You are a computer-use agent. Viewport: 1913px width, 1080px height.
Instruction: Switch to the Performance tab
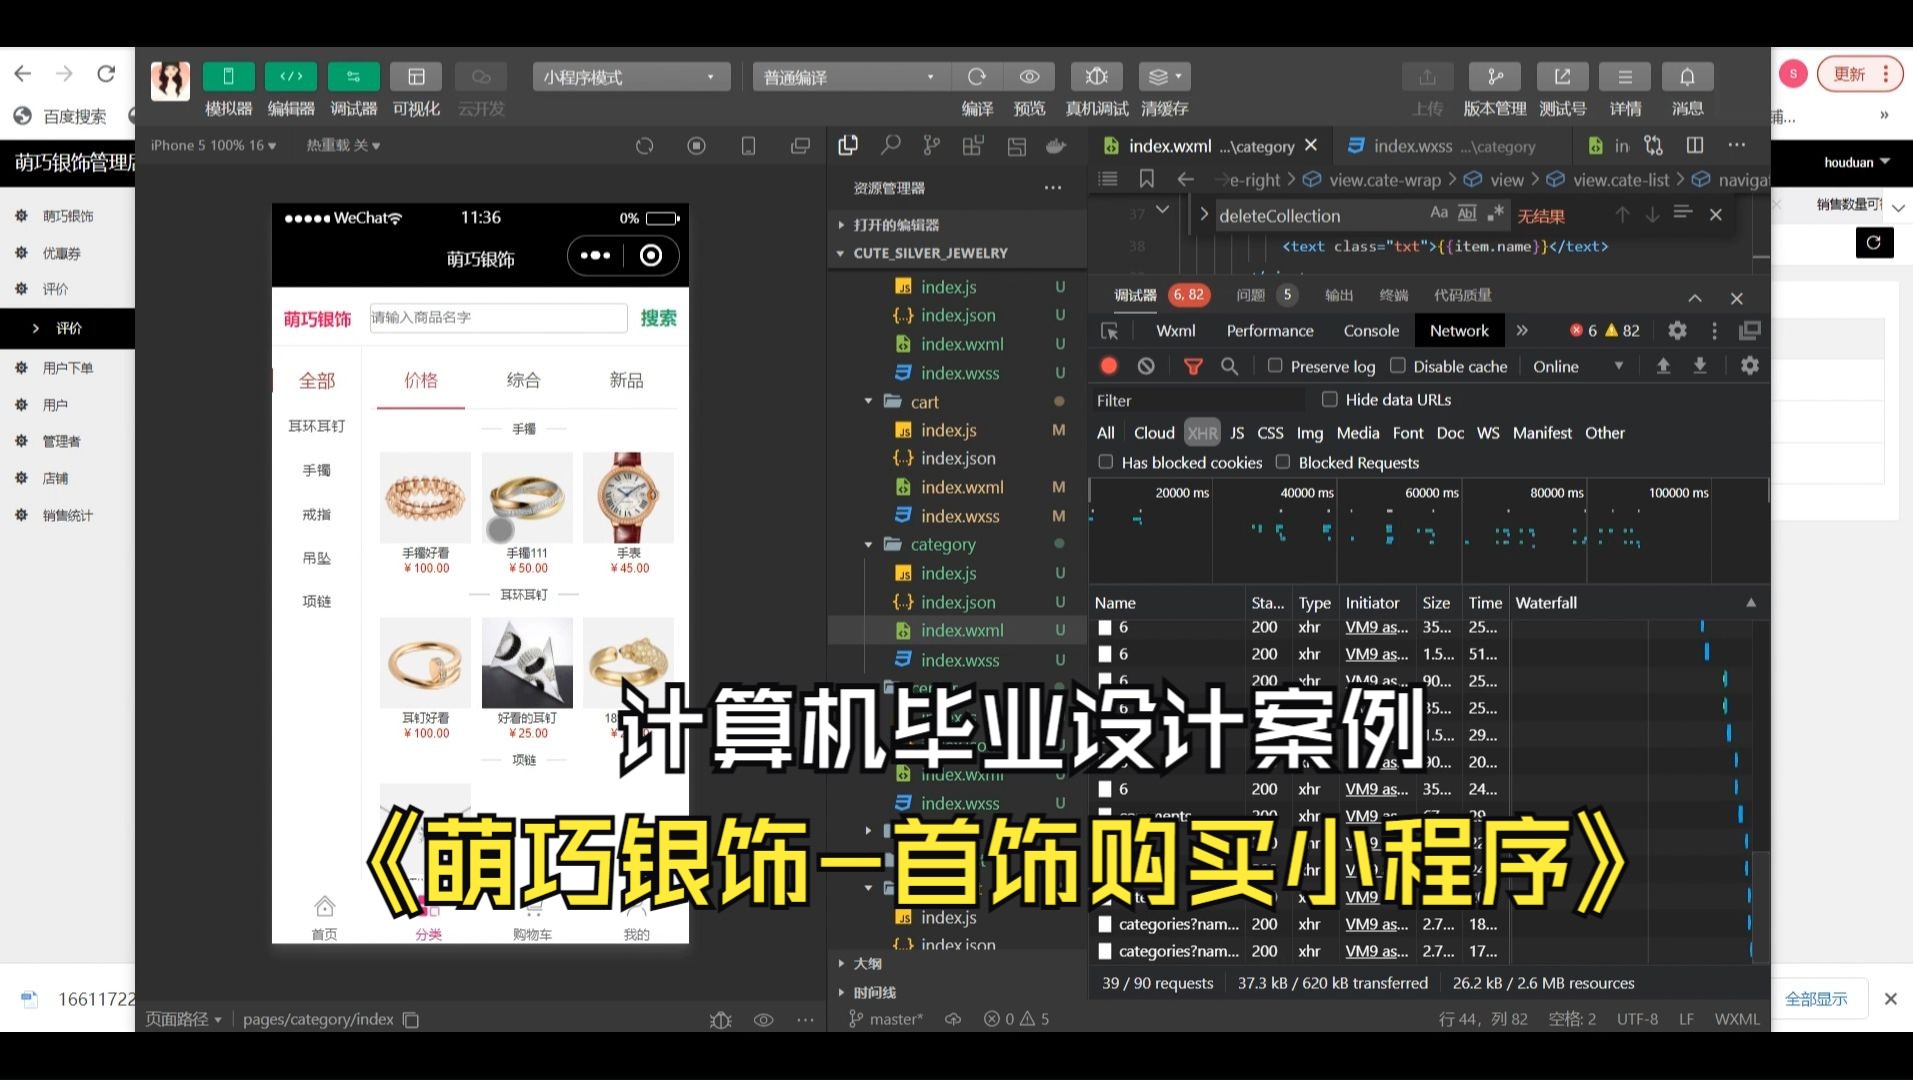1270,331
